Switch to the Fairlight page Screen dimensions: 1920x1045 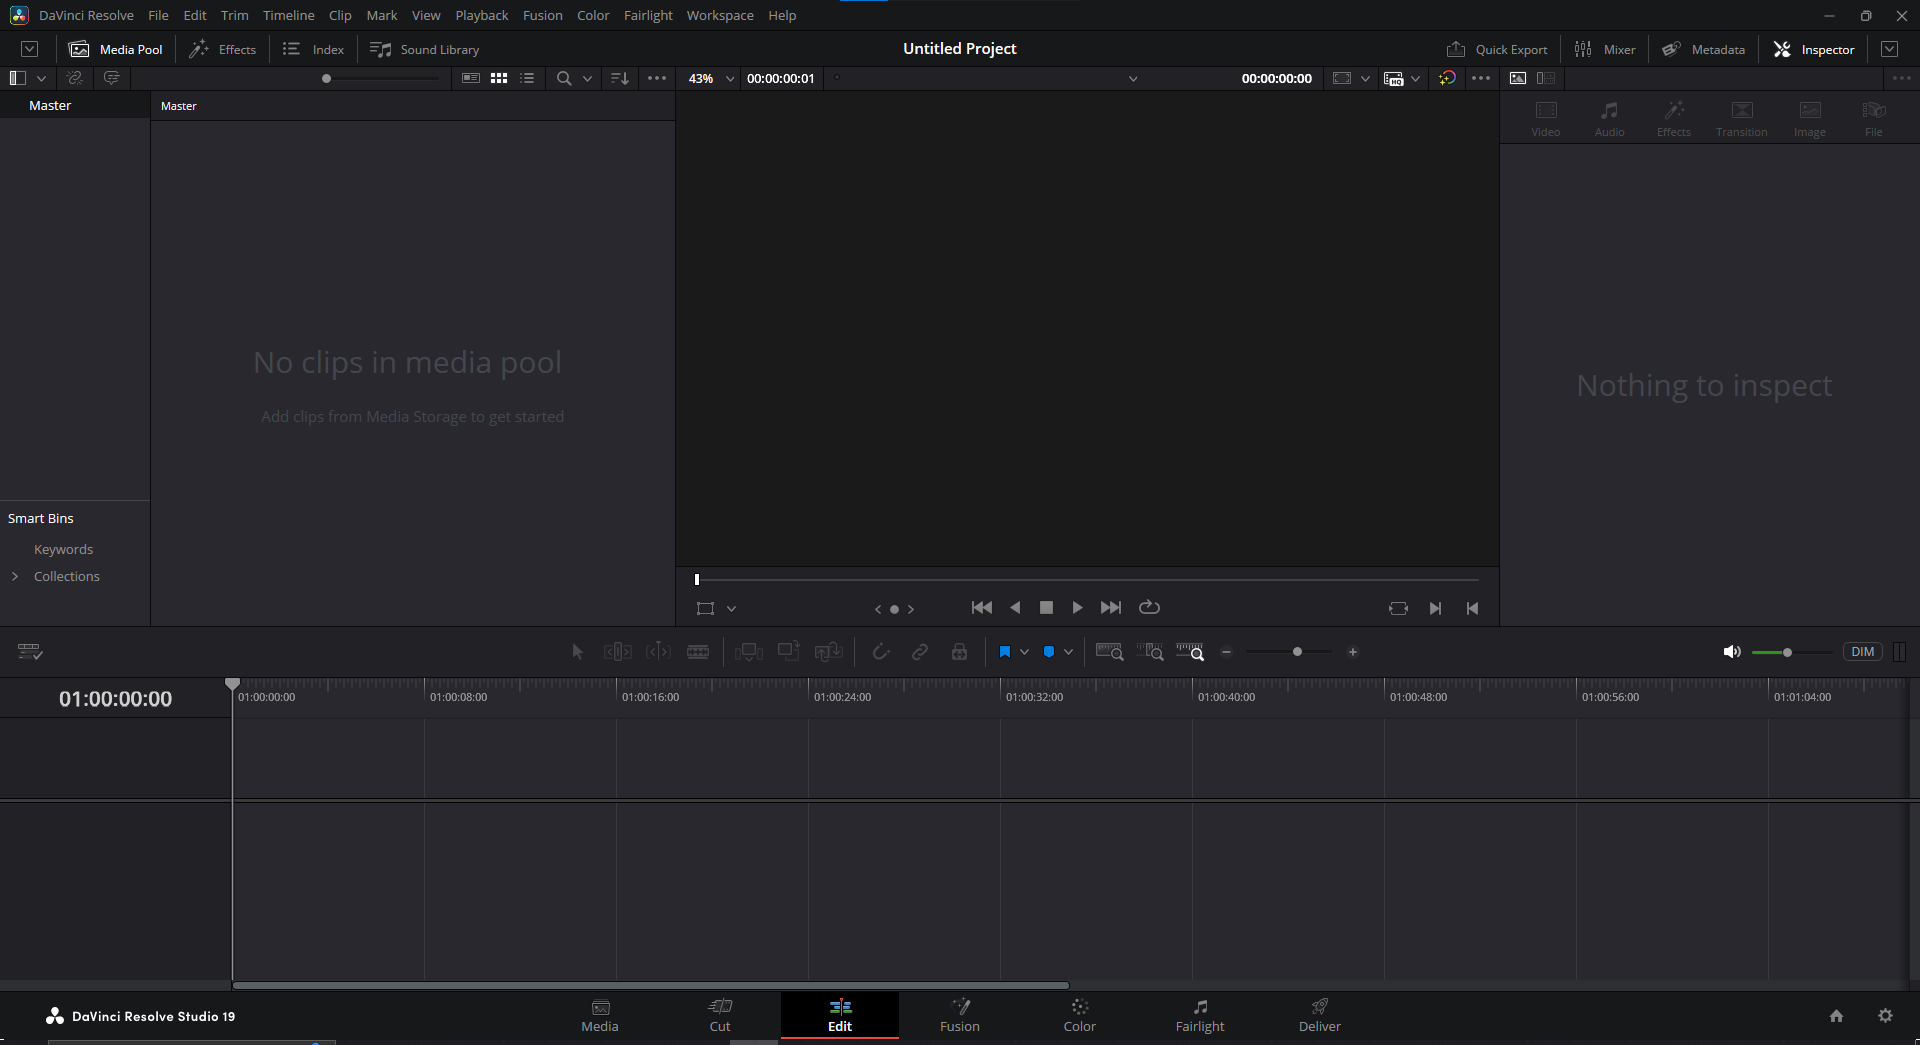click(1200, 1016)
